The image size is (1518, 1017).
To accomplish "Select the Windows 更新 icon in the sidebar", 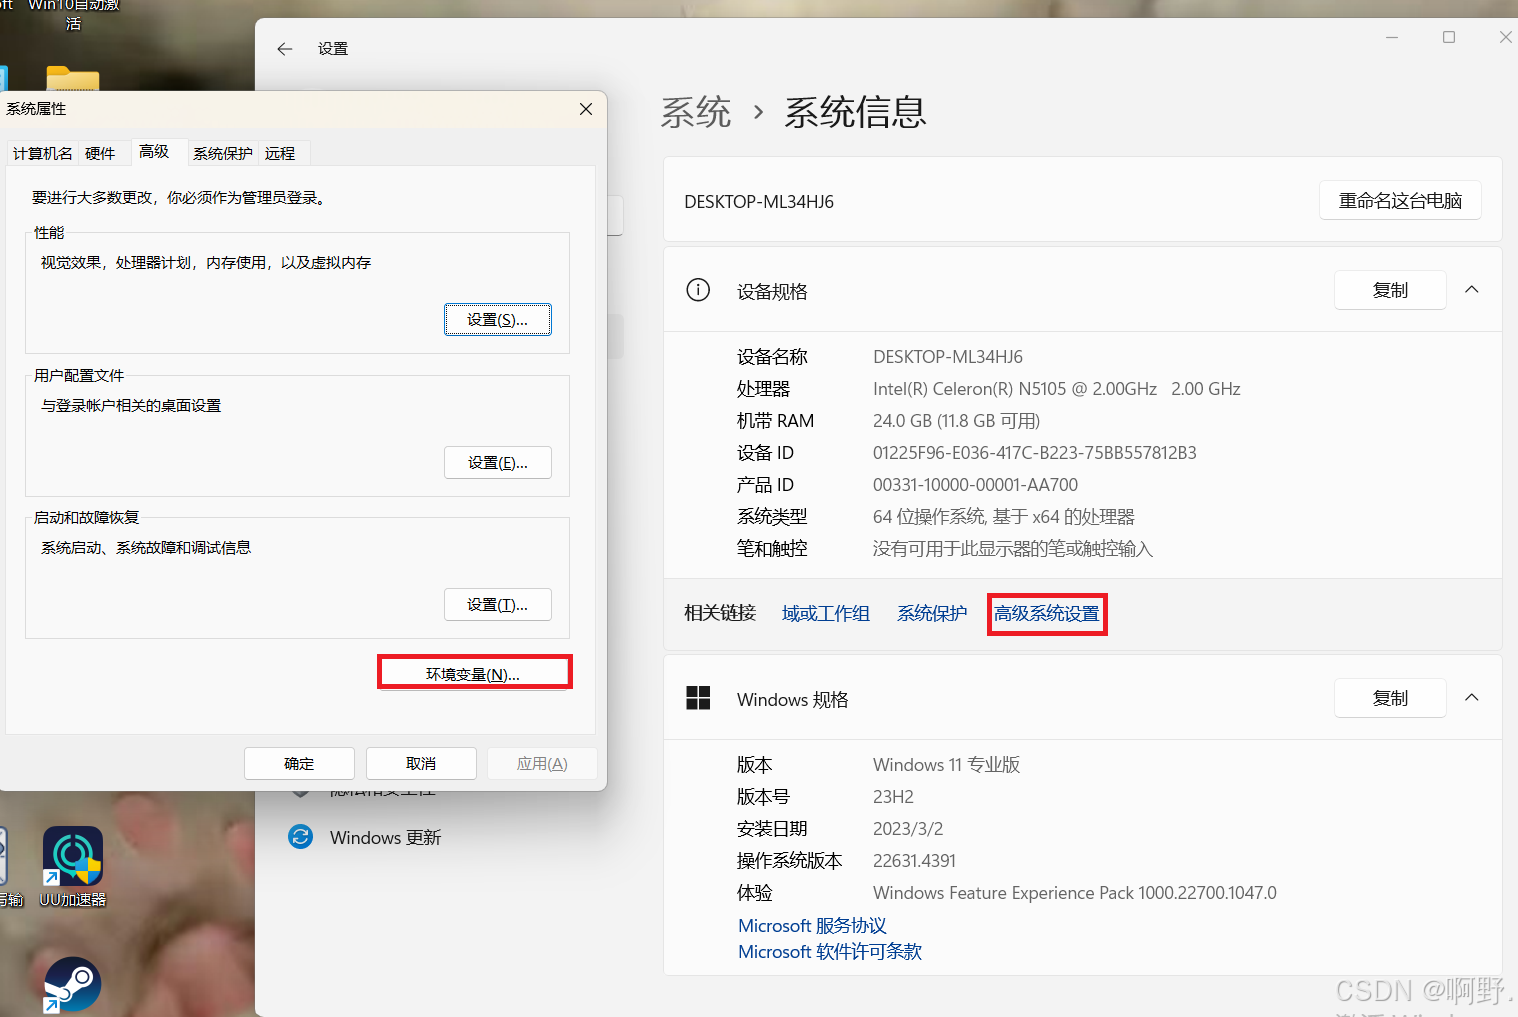I will click(x=301, y=837).
